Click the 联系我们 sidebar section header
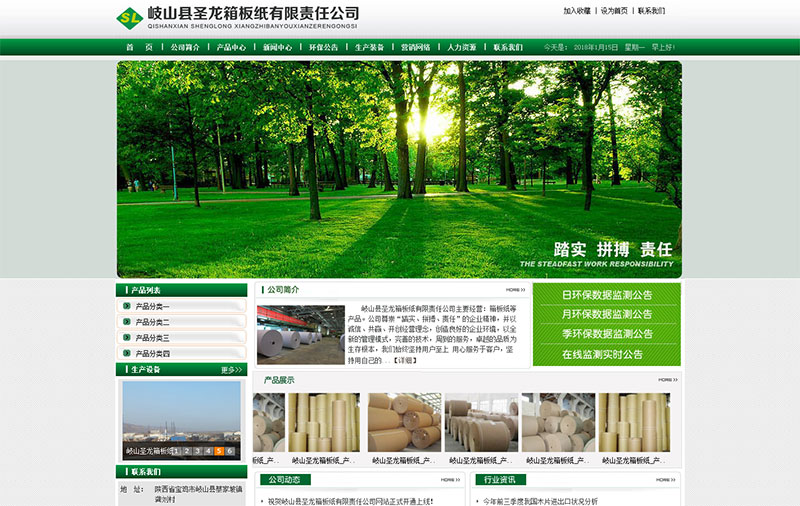 [182, 471]
